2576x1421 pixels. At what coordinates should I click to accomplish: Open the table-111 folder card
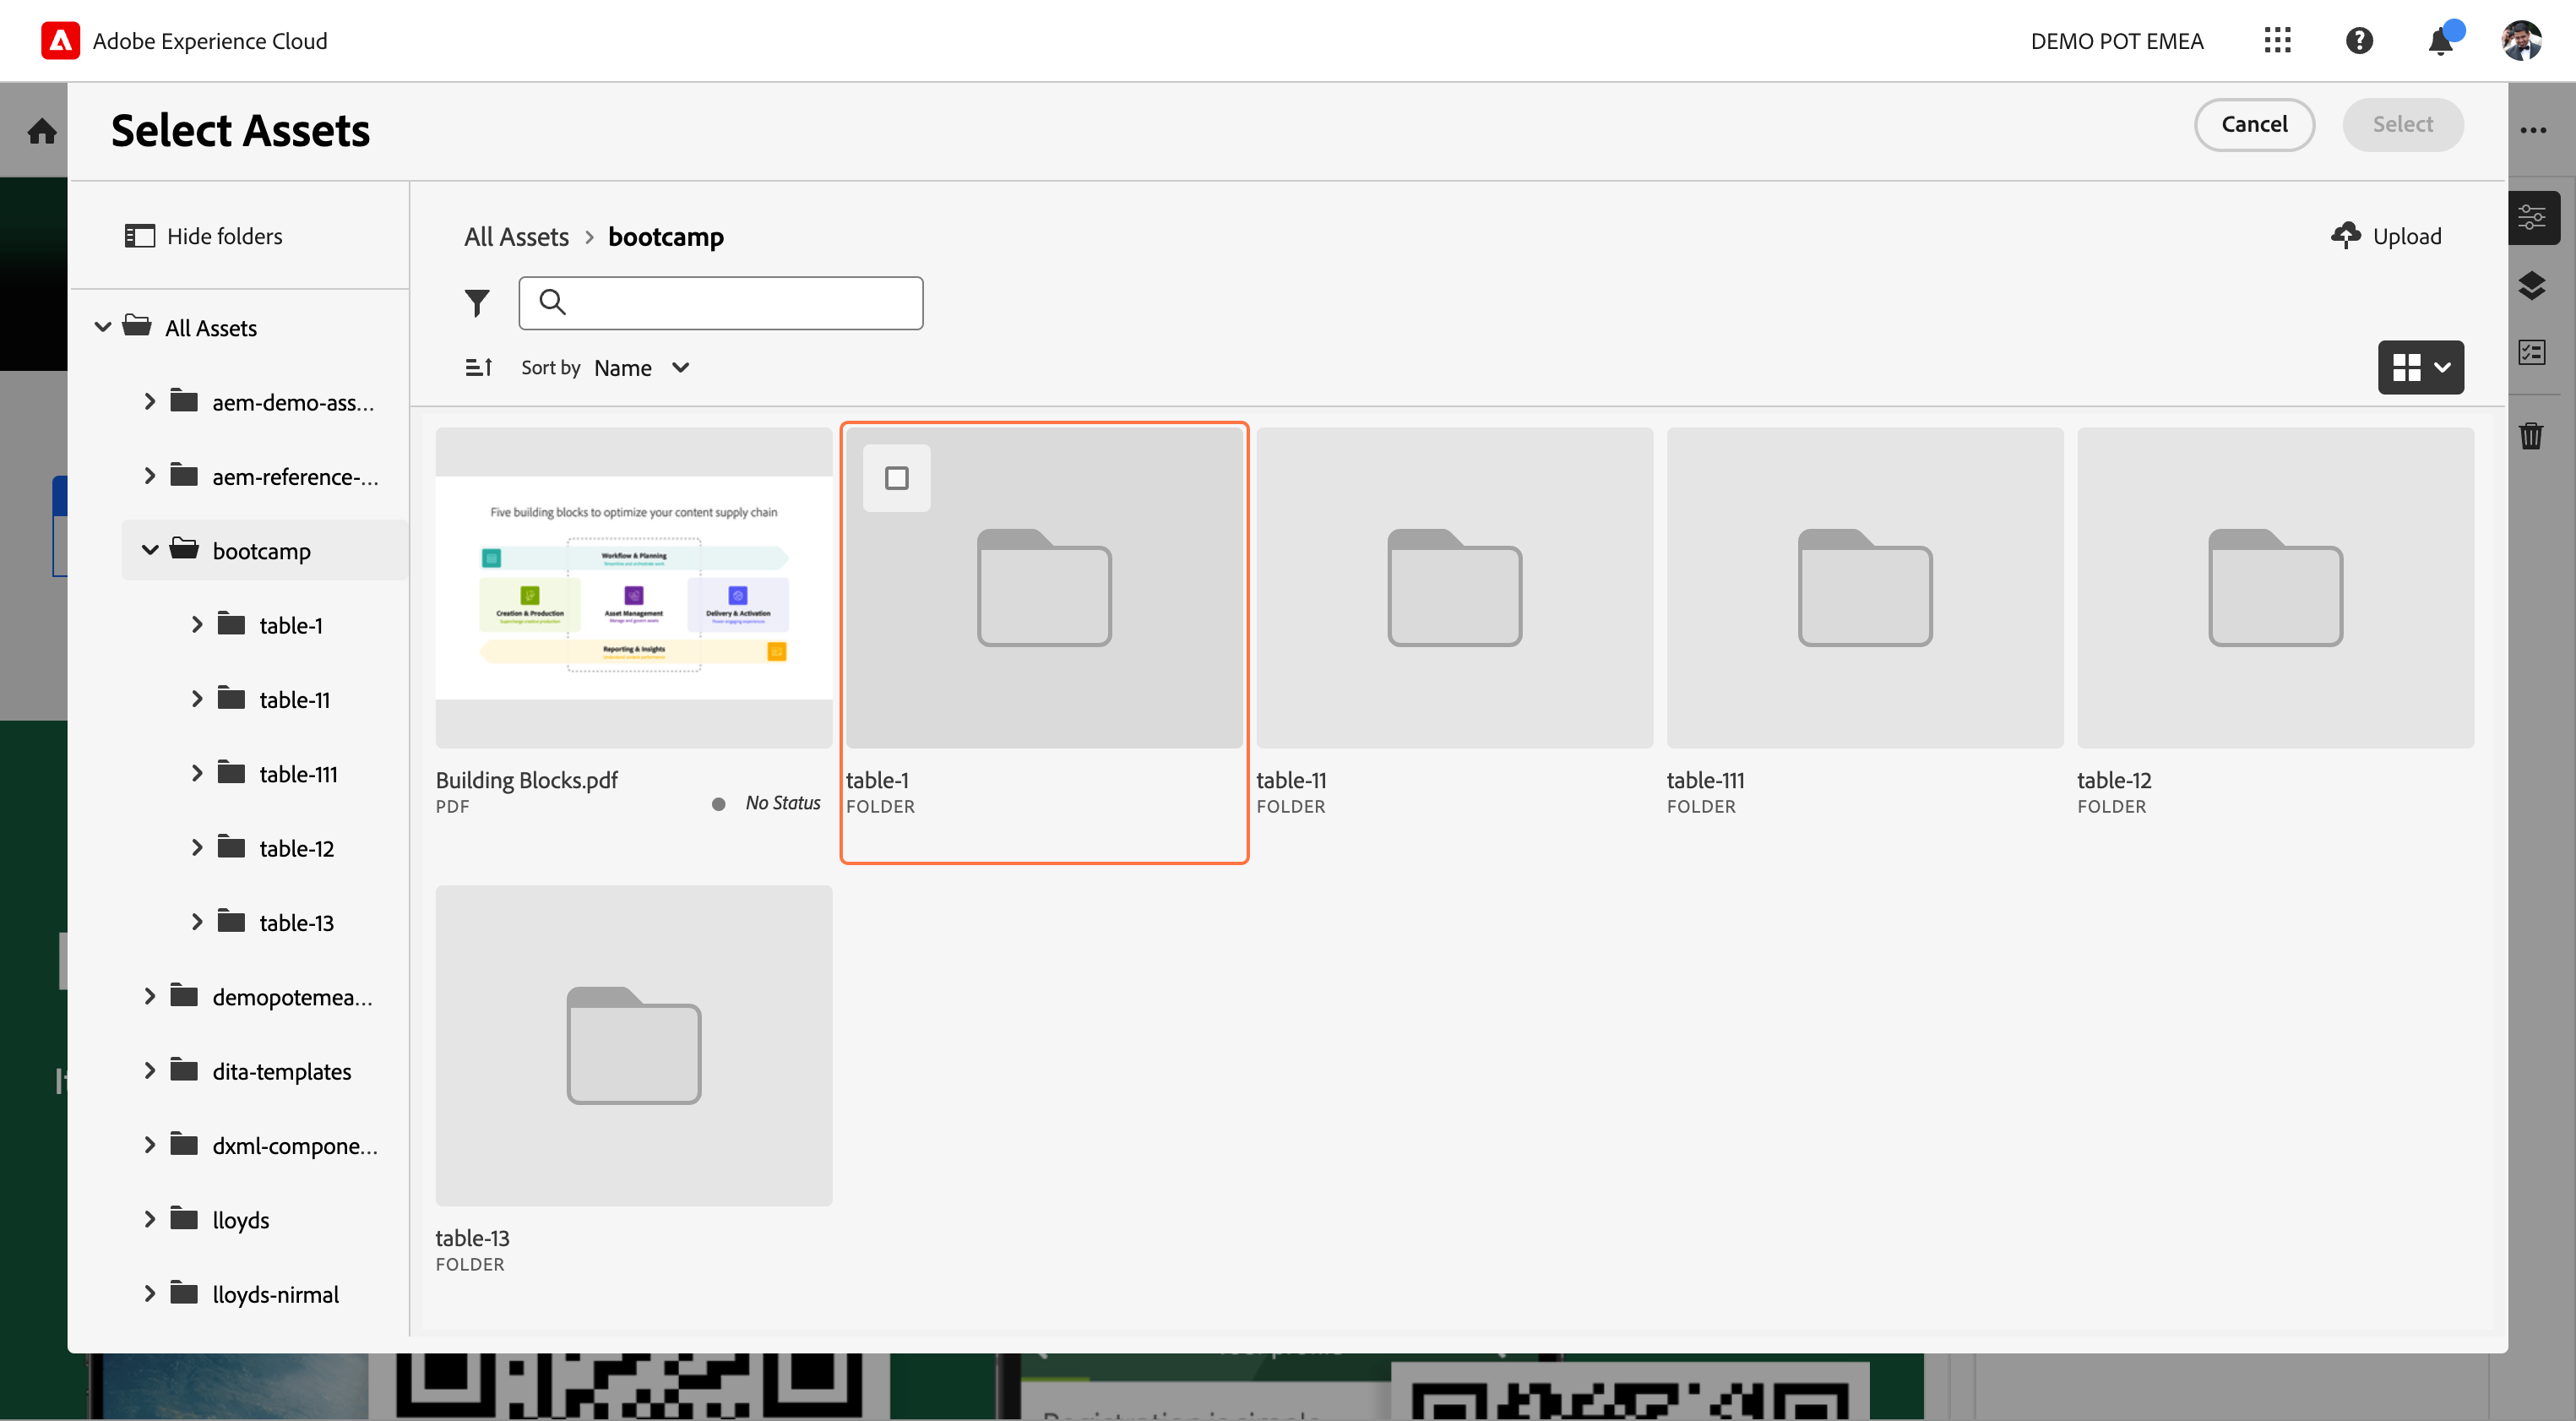(1864, 588)
